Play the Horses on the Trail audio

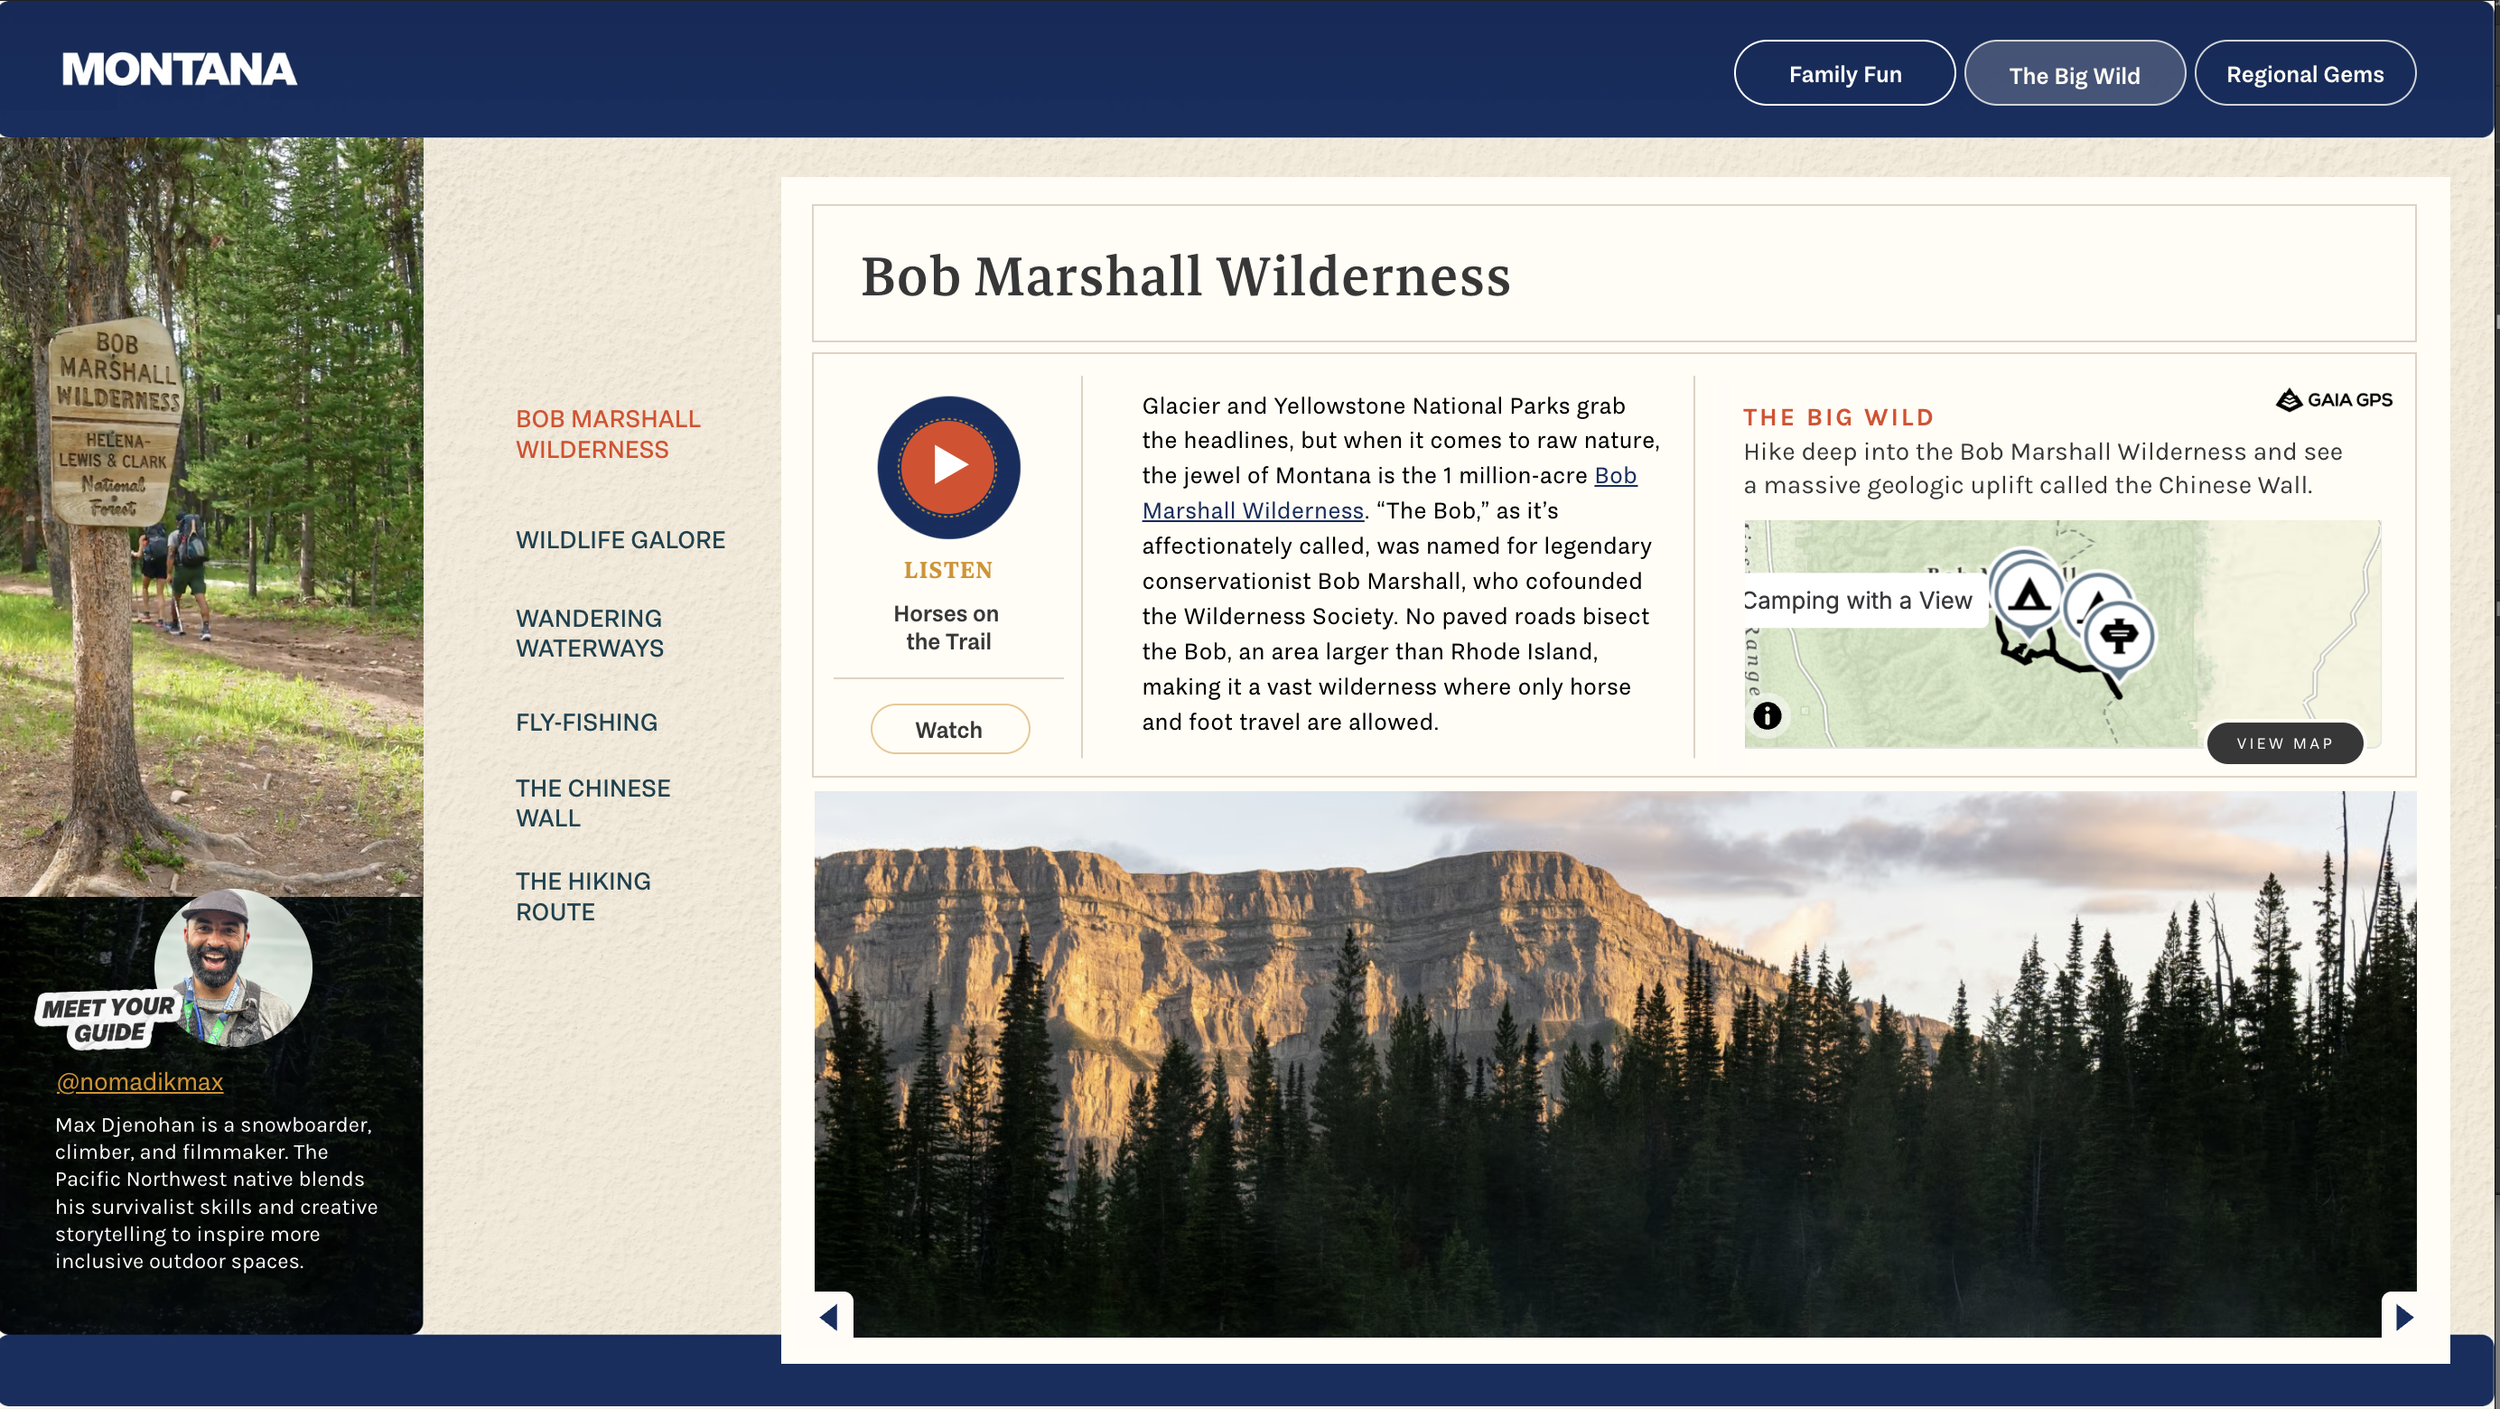point(948,467)
